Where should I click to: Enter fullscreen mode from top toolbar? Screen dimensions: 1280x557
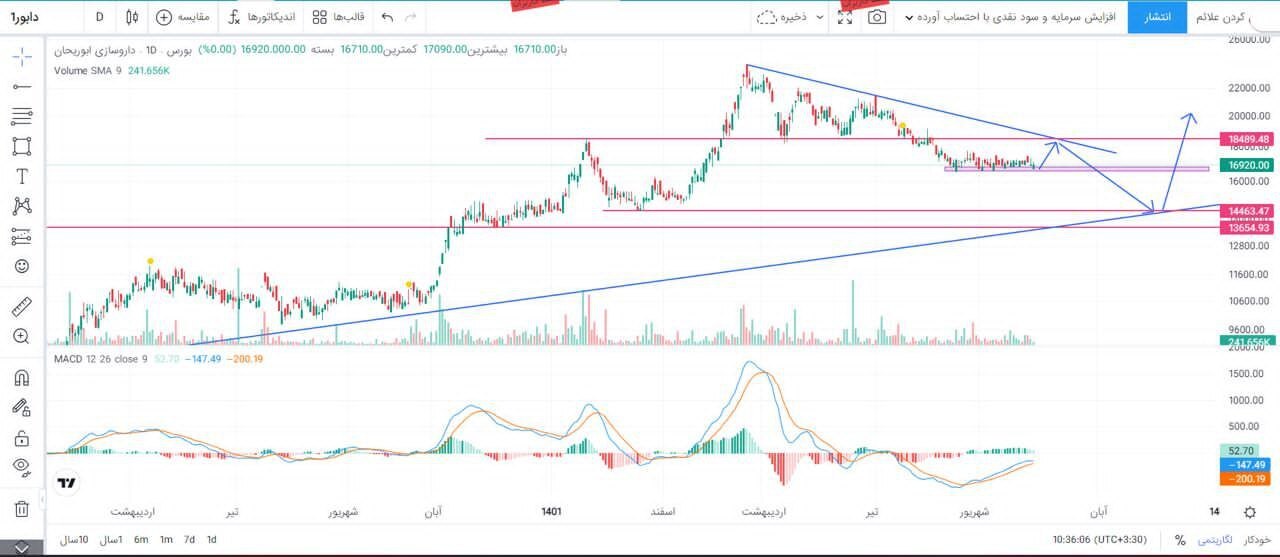(x=845, y=17)
